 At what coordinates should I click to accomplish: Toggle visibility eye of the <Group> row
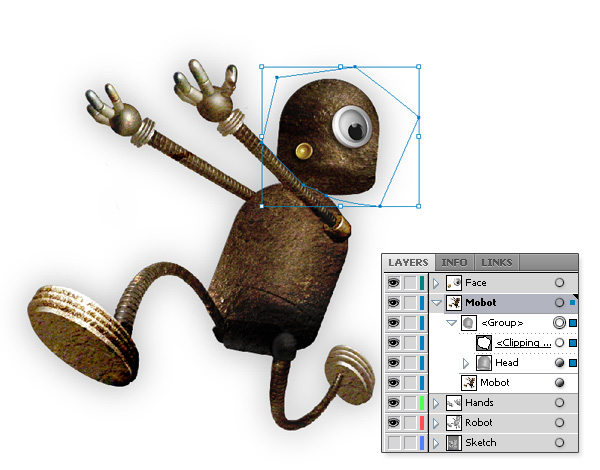393,323
